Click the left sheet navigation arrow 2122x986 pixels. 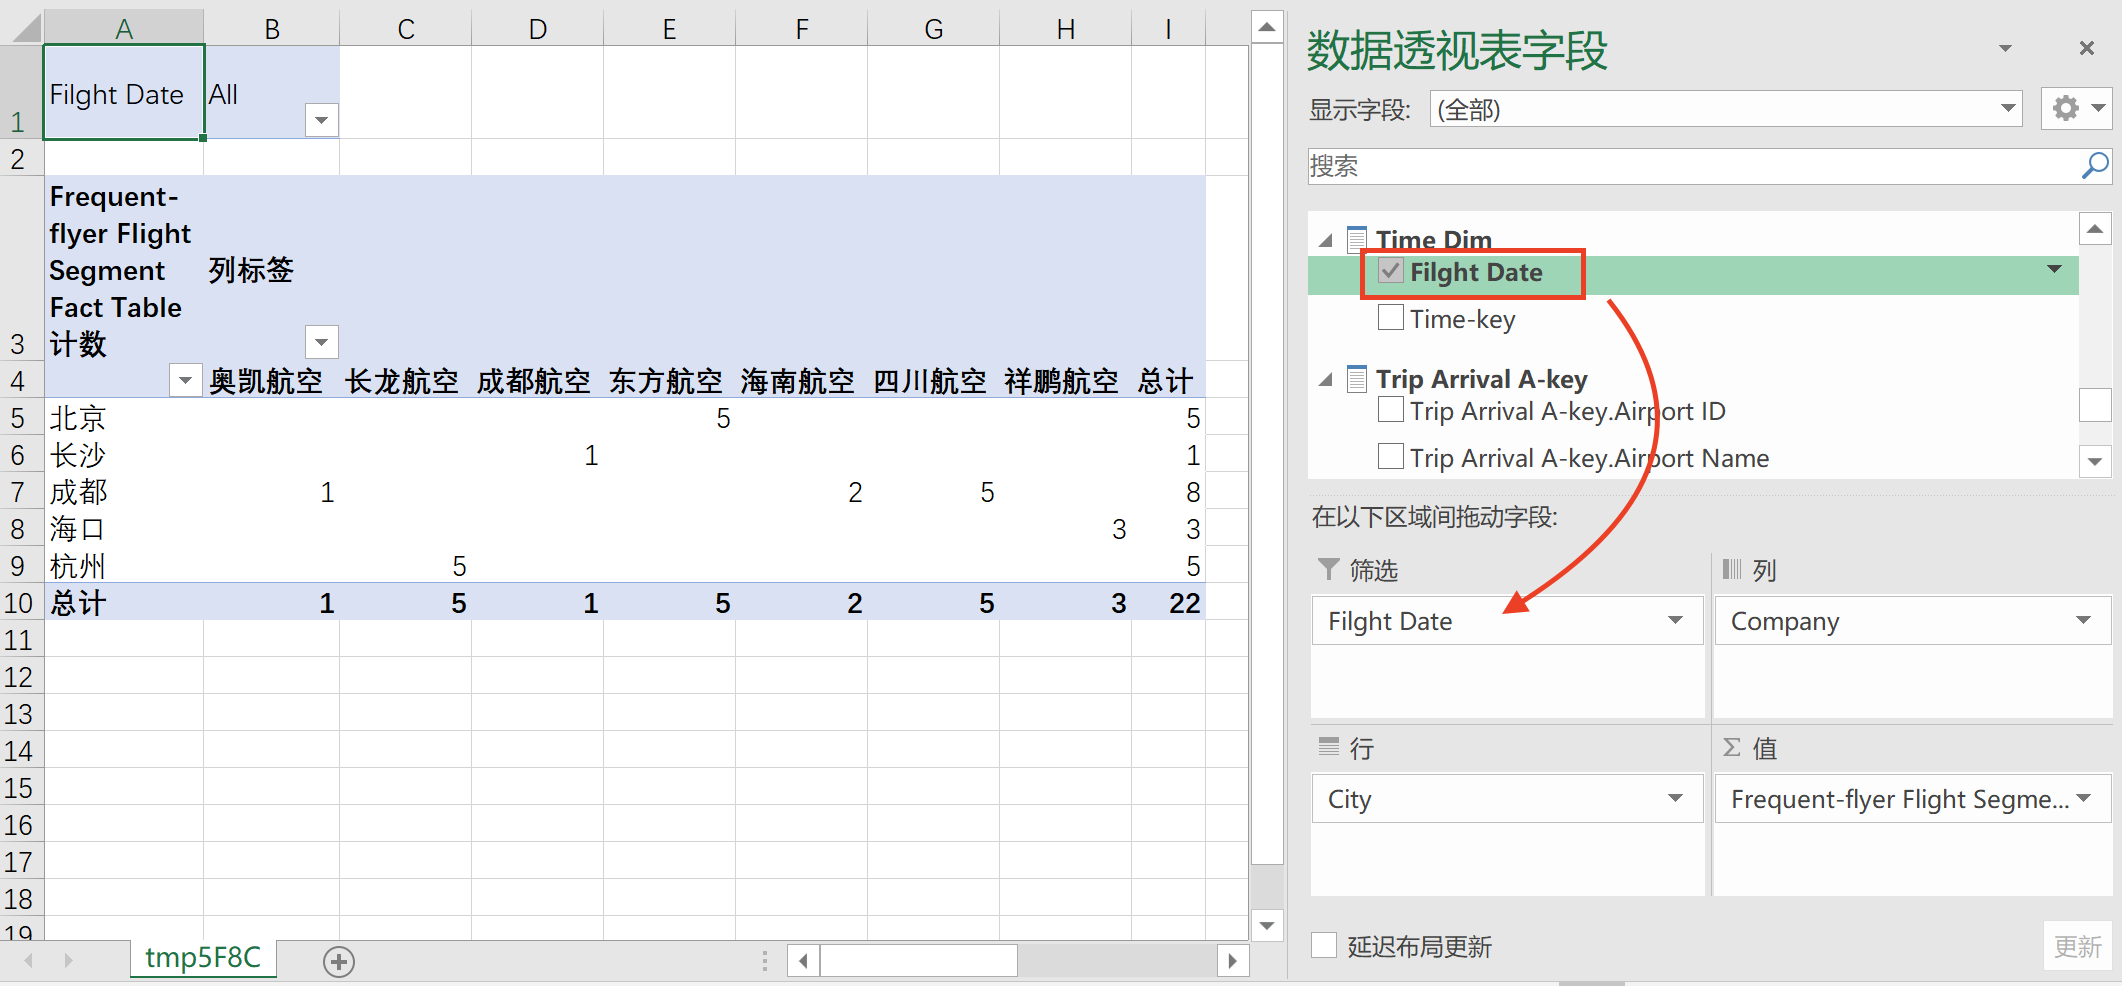[28, 961]
